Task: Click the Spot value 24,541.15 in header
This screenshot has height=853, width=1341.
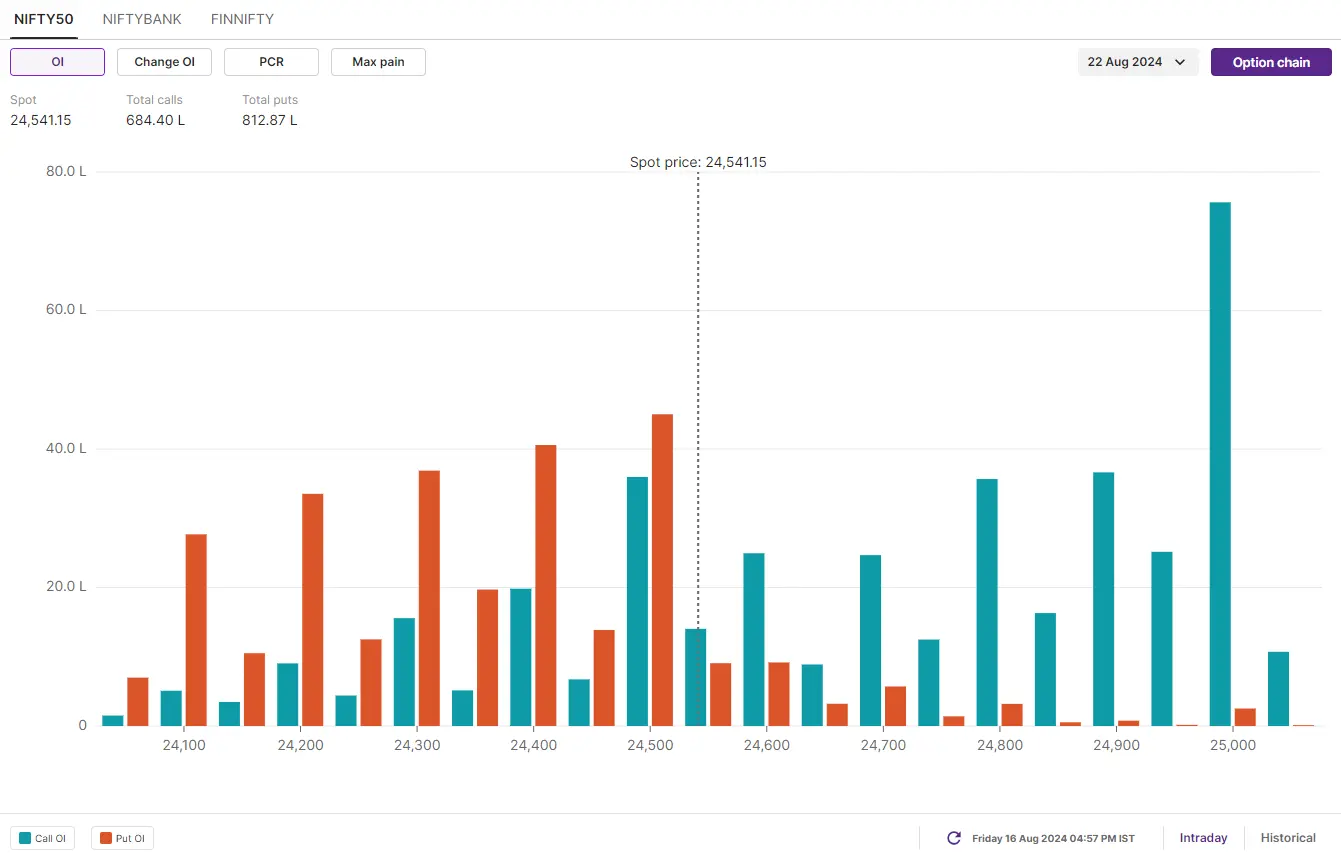Action: pyautogui.click(x=41, y=120)
